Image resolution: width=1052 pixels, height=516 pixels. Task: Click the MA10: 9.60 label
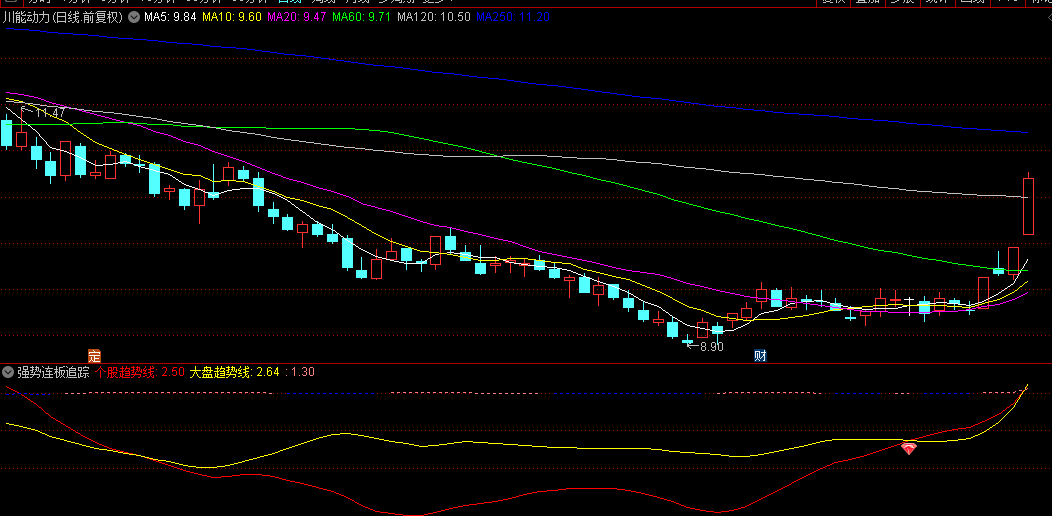tap(231, 17)
